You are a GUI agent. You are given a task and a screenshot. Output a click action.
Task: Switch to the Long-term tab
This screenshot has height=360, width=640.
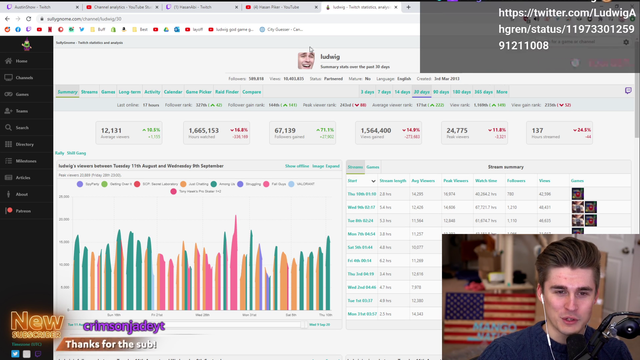[x=129, y=92]
